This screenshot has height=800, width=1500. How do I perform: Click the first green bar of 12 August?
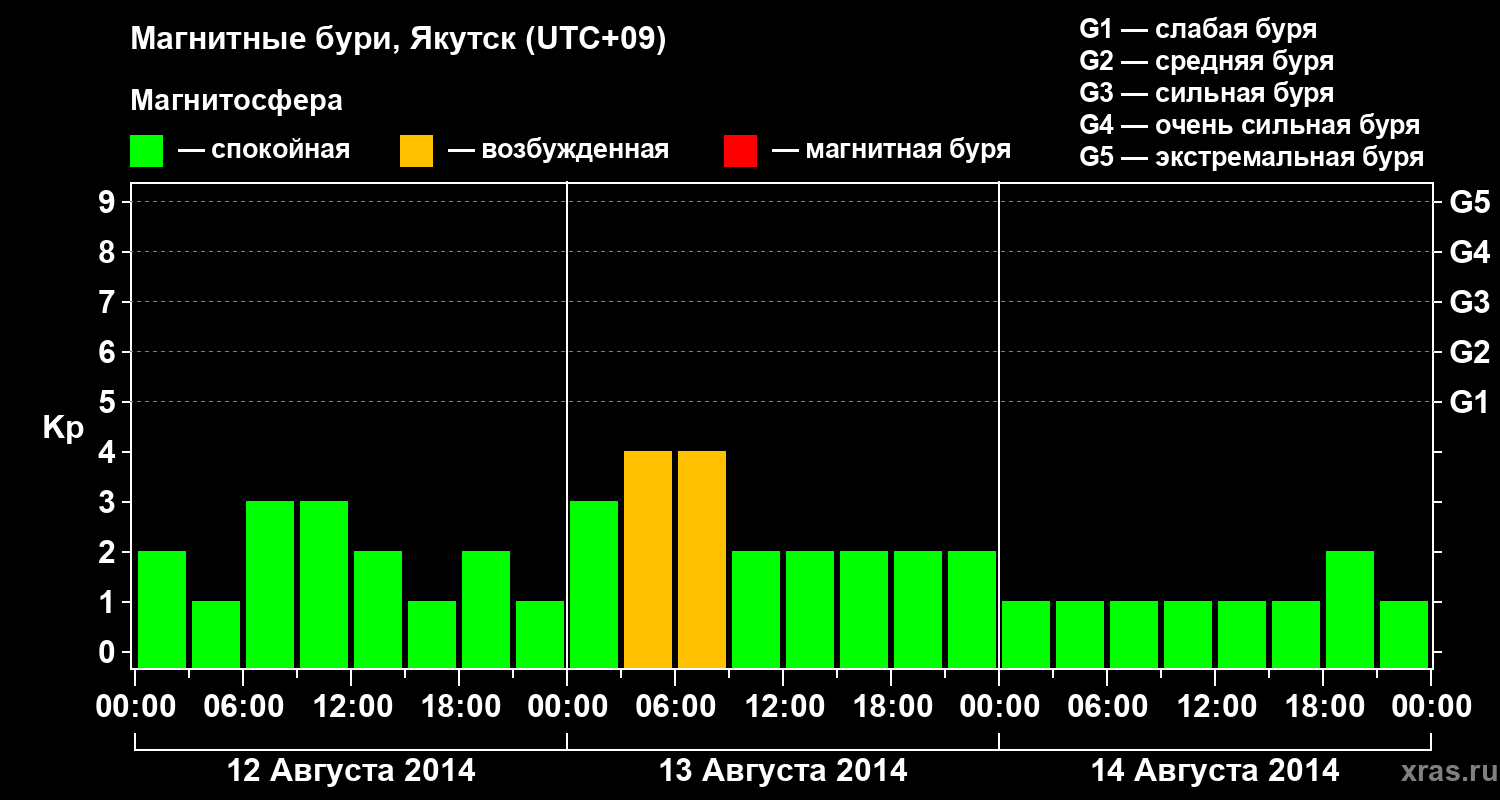pyautogui.click(x=162, y=609)
